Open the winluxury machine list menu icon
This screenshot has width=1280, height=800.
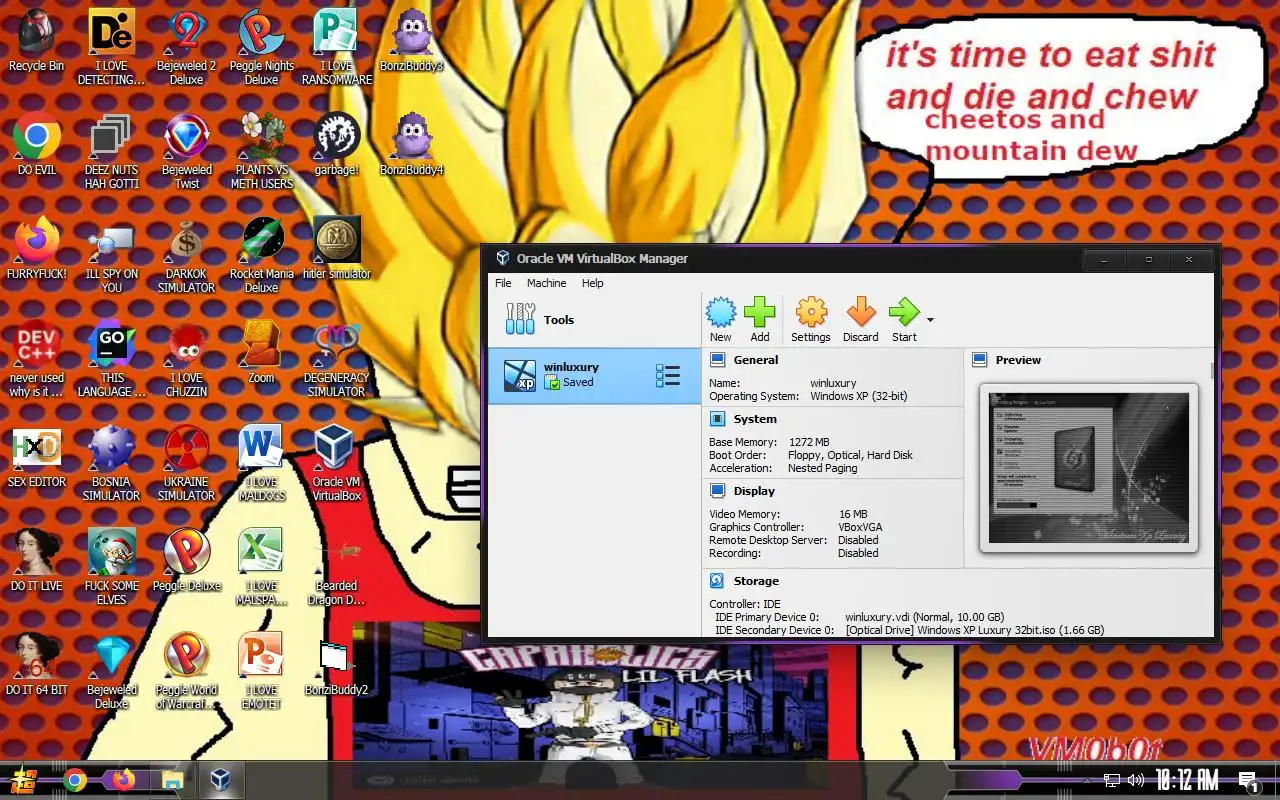click(668, 375)
